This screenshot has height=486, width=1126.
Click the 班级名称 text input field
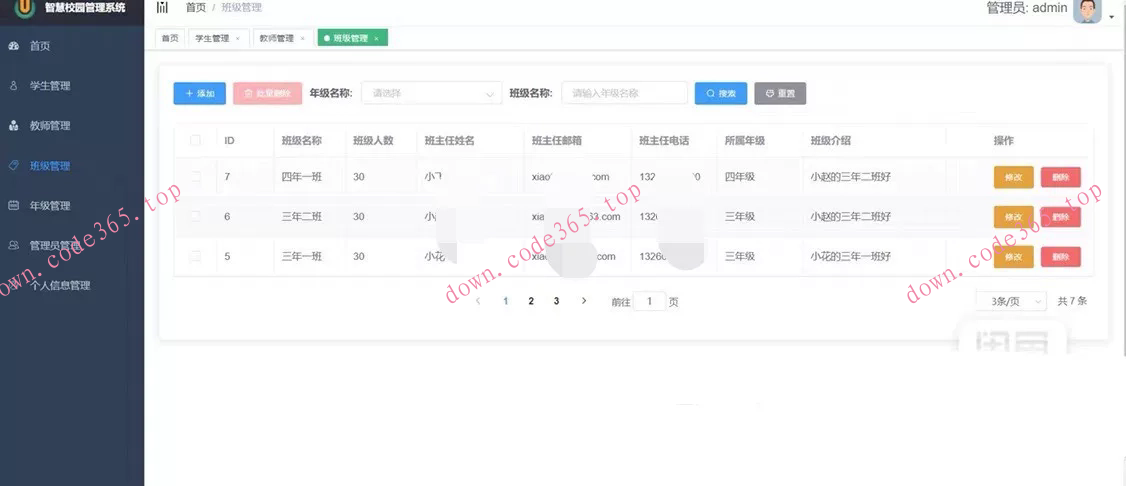pyautogui.click(x=625, y=93)
